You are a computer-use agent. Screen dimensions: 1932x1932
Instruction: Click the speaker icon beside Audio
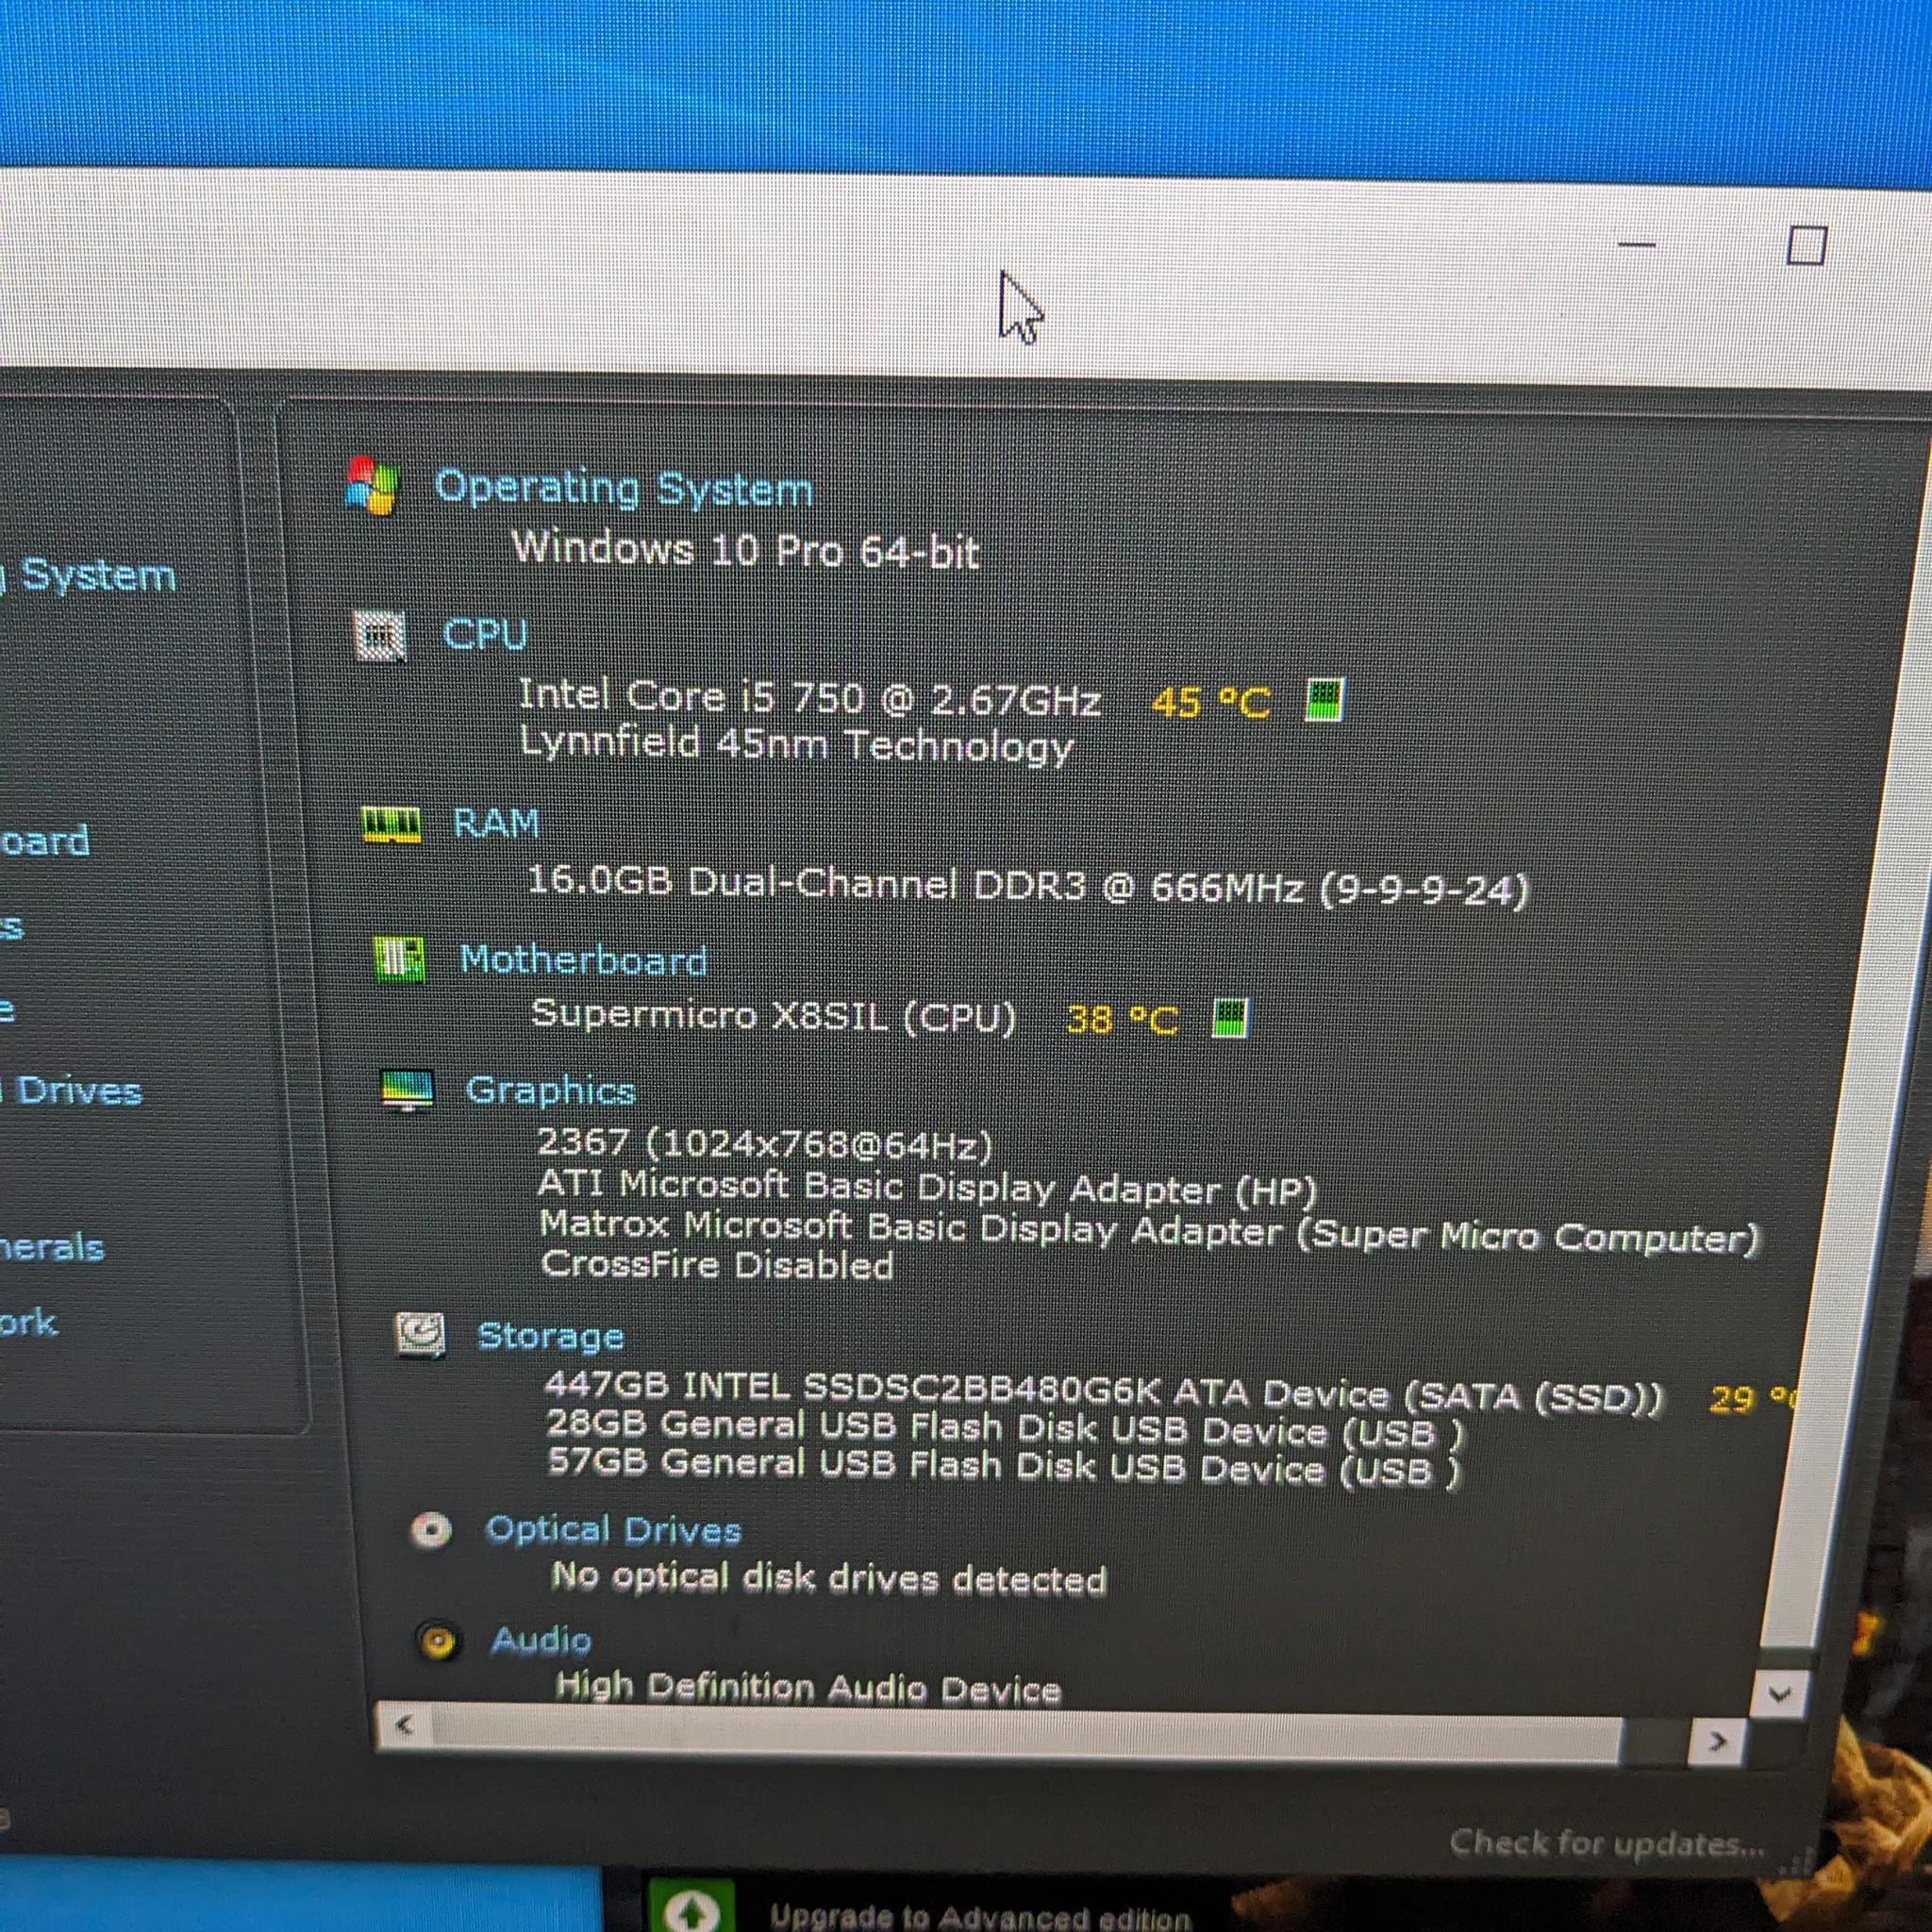coord(437,1641)
